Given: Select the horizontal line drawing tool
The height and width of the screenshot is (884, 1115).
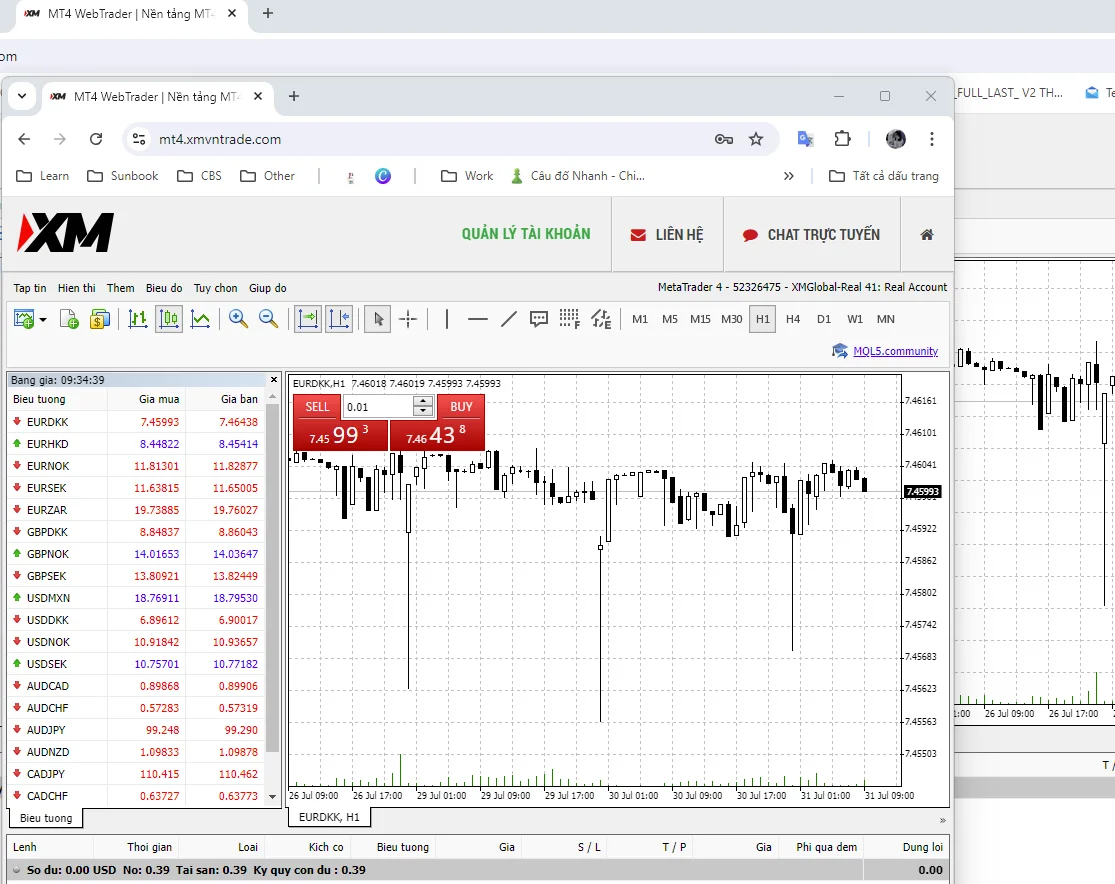Looking at the screenshot, I should 478,319.
